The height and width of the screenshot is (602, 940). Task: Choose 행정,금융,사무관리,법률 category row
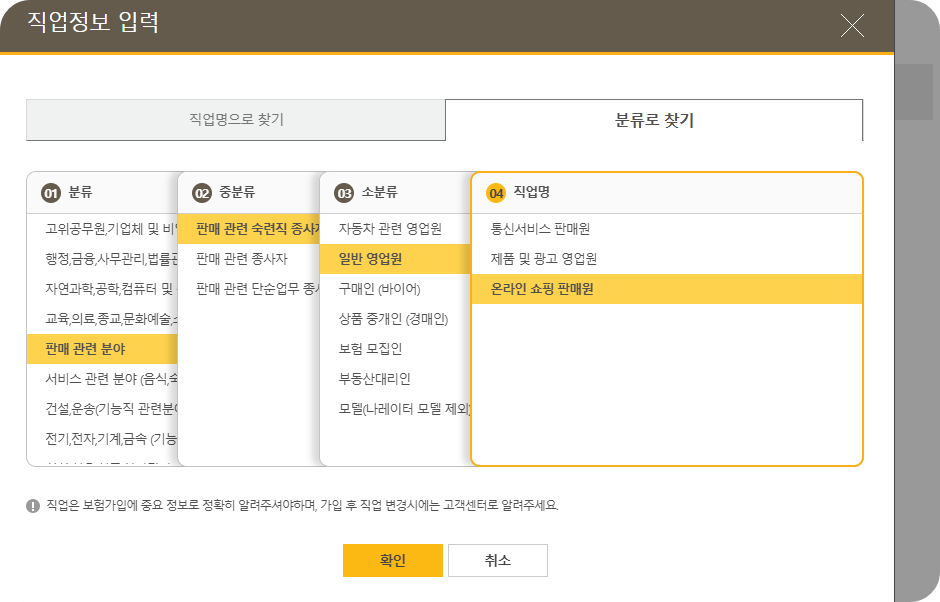point(103,258)
